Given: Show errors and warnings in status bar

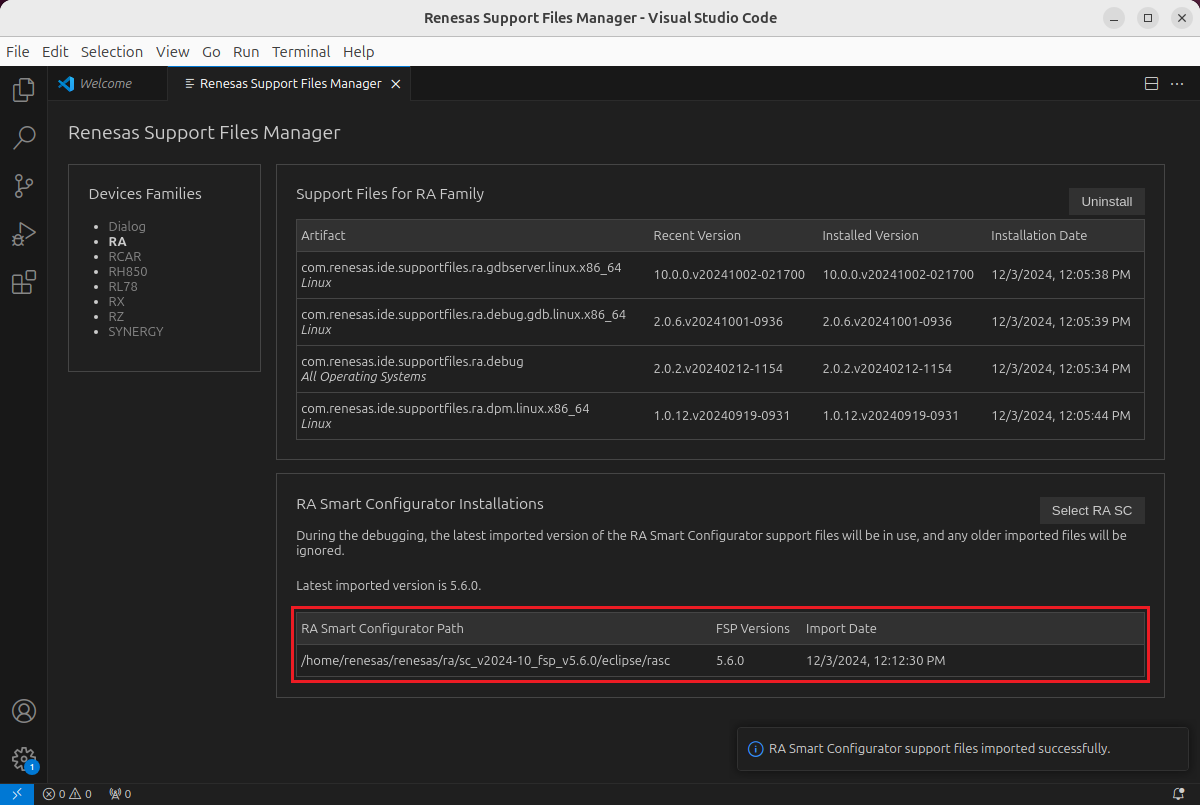Looking at the screenshot, I should pos(67,794).
